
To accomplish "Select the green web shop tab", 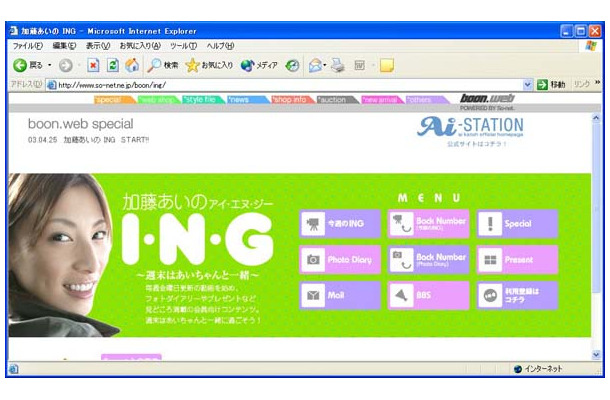I will click(x=158, y=100).
